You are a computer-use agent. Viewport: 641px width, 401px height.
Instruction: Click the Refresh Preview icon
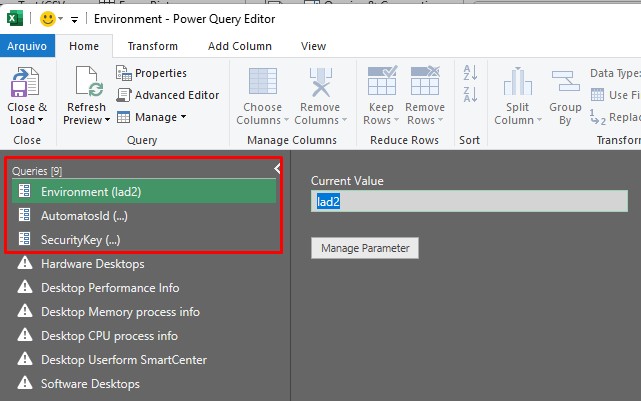pos(89,81)
